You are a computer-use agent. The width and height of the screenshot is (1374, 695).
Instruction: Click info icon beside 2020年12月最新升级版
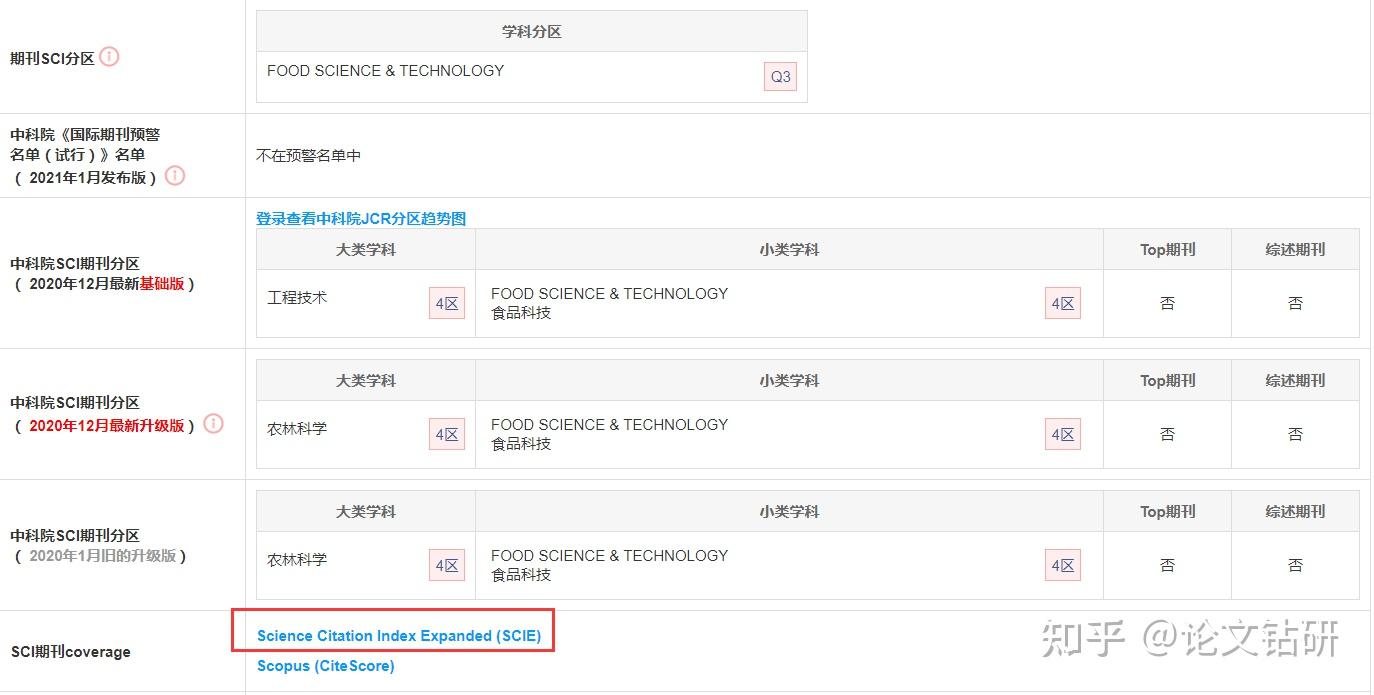click(x=213, y=424)
